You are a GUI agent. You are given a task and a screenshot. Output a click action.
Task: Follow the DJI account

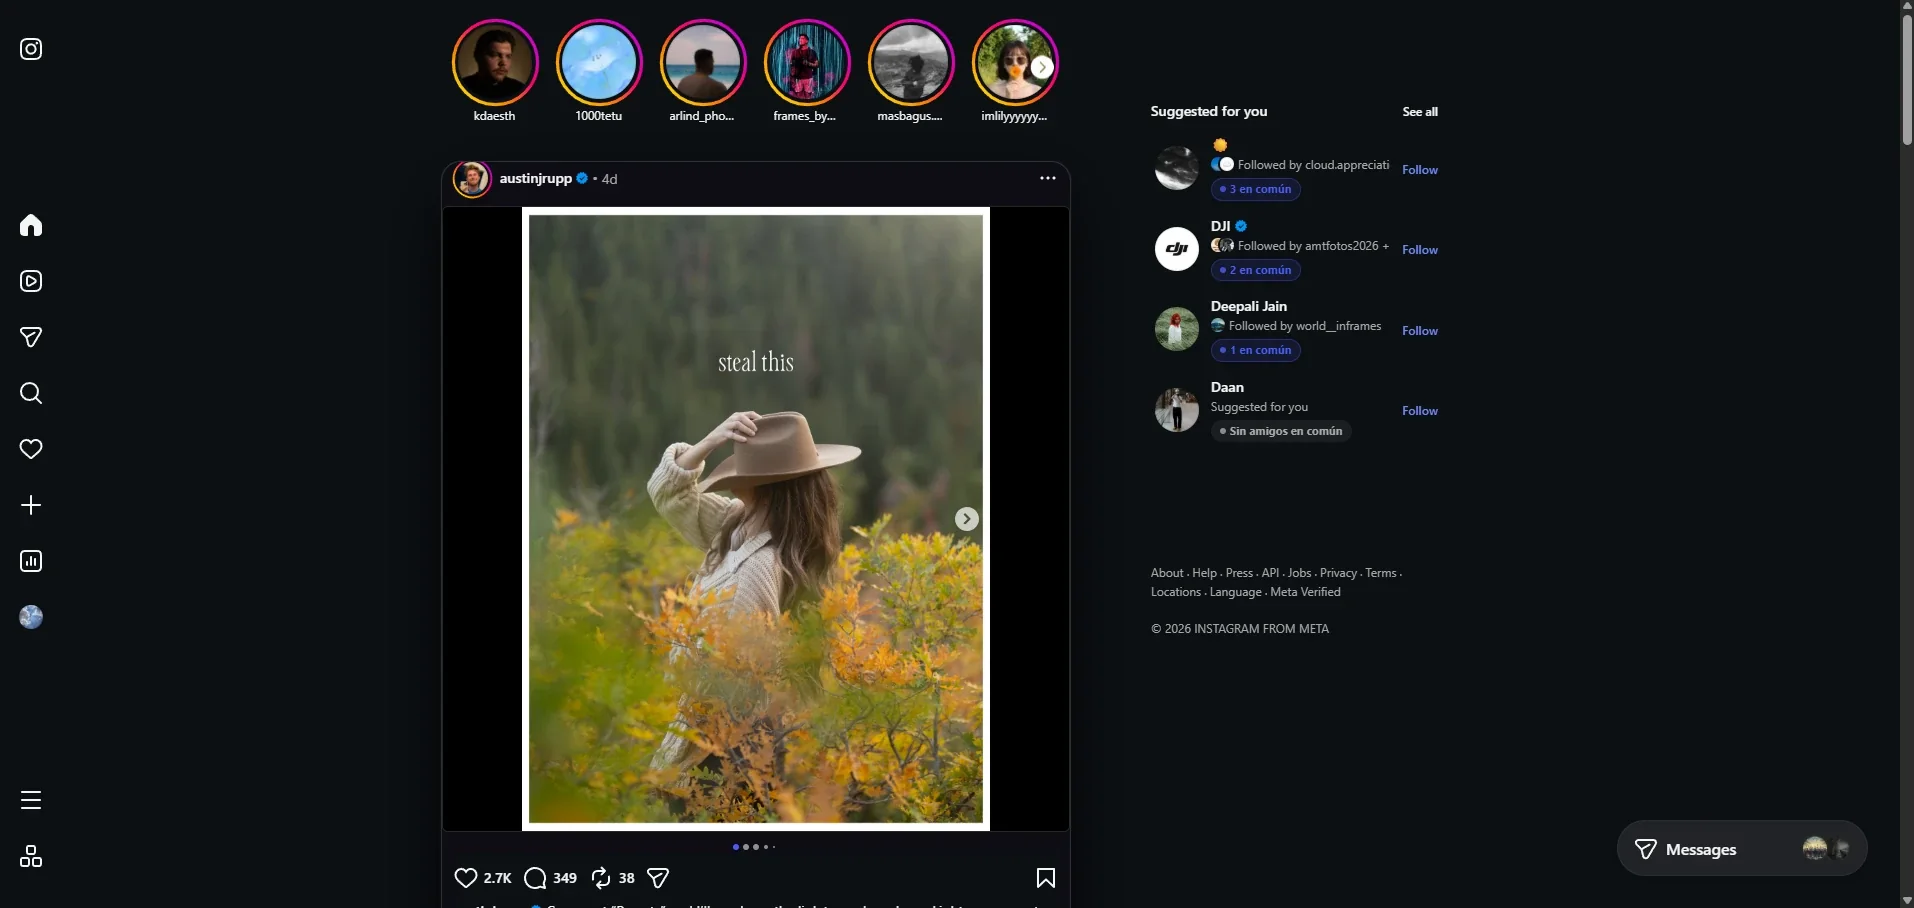(x=1420, y=250)
